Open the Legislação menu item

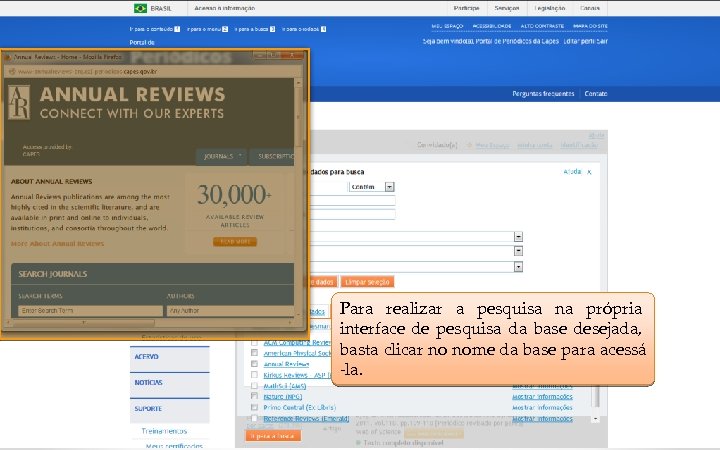tap(550, 8)
